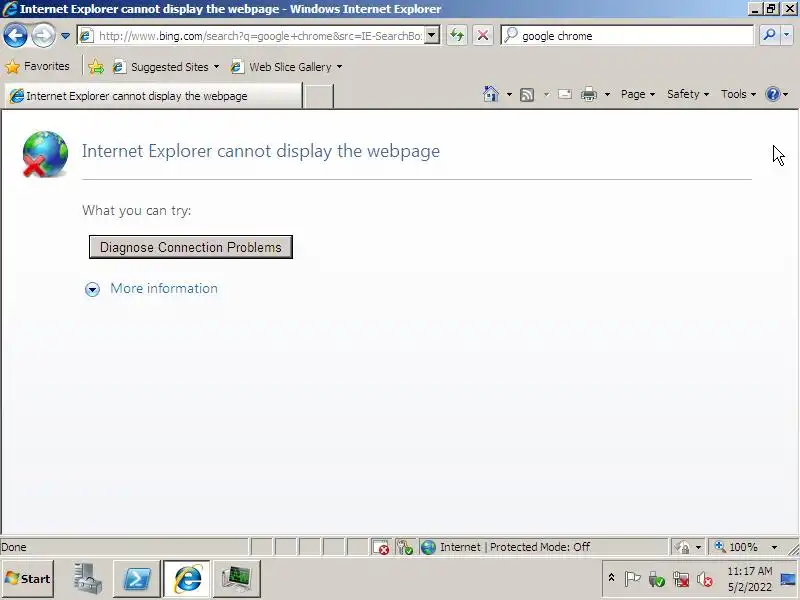Show hidden tray icons
Viewport: 800px width, 600px height.
pos(611,578)
